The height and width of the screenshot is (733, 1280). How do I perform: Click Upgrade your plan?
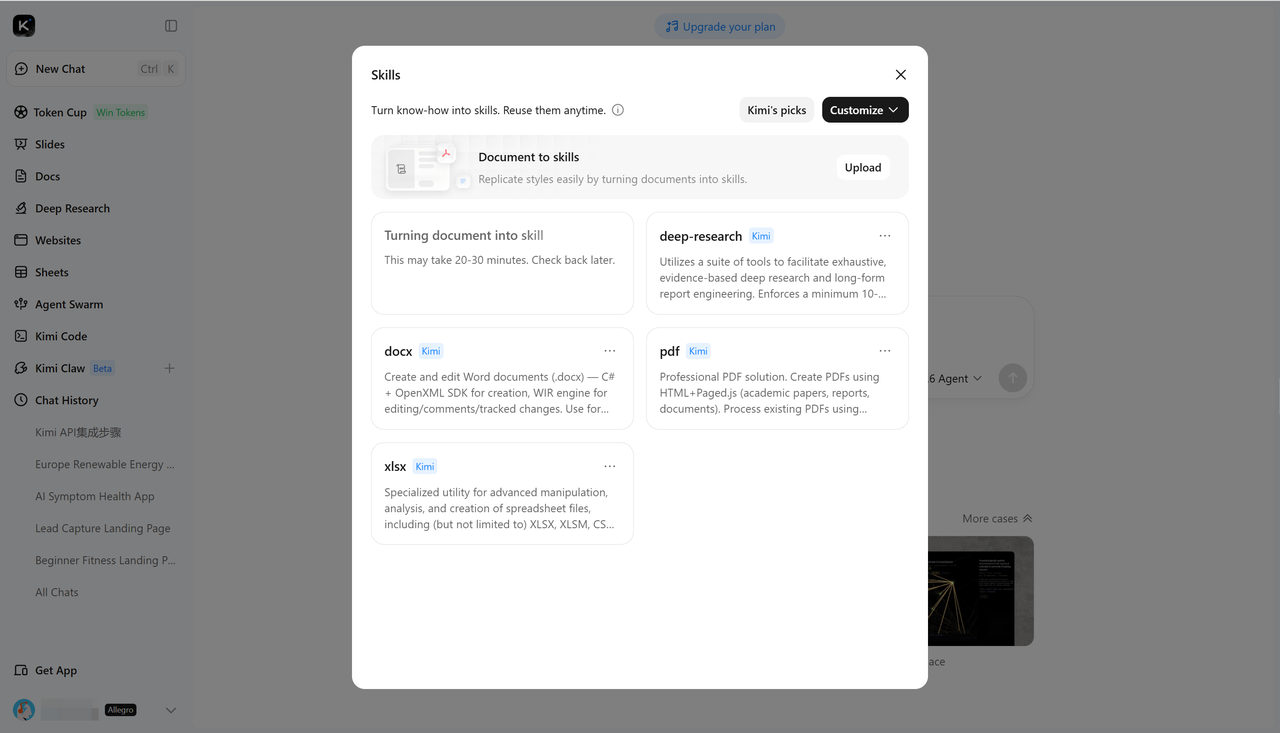(720, 27)
